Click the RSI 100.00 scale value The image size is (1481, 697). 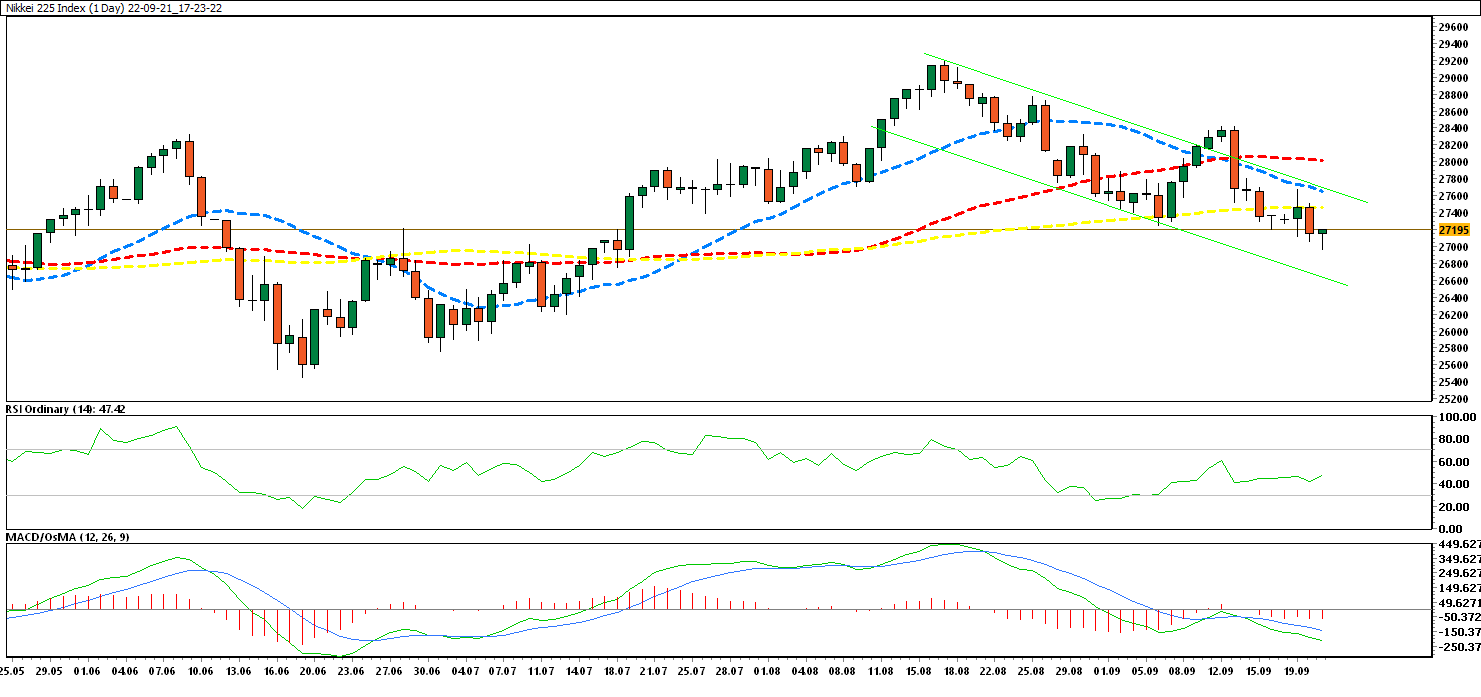point(1455,417)
